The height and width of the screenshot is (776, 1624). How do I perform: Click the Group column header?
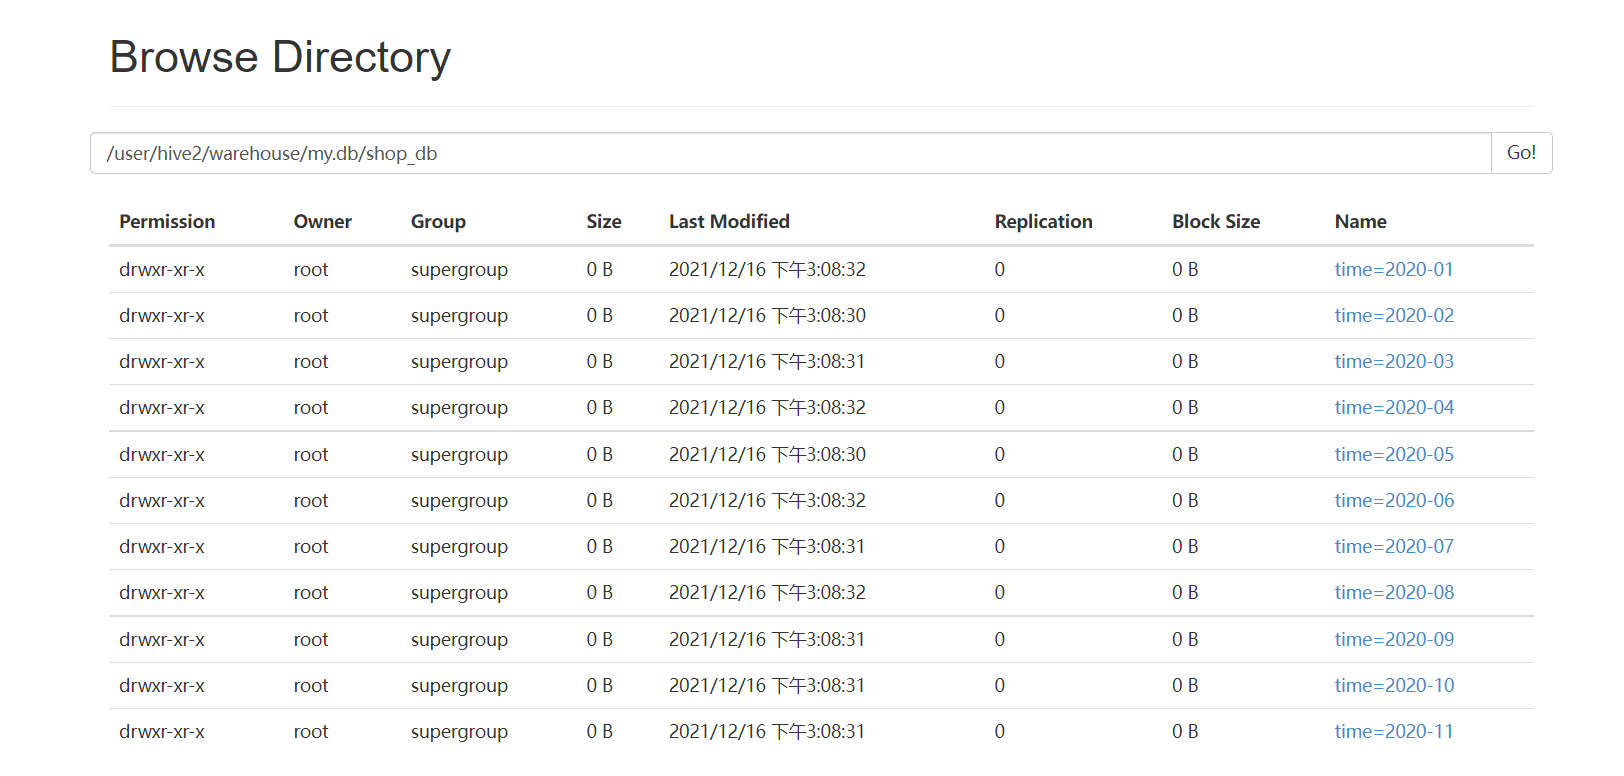tap(438, 221)
